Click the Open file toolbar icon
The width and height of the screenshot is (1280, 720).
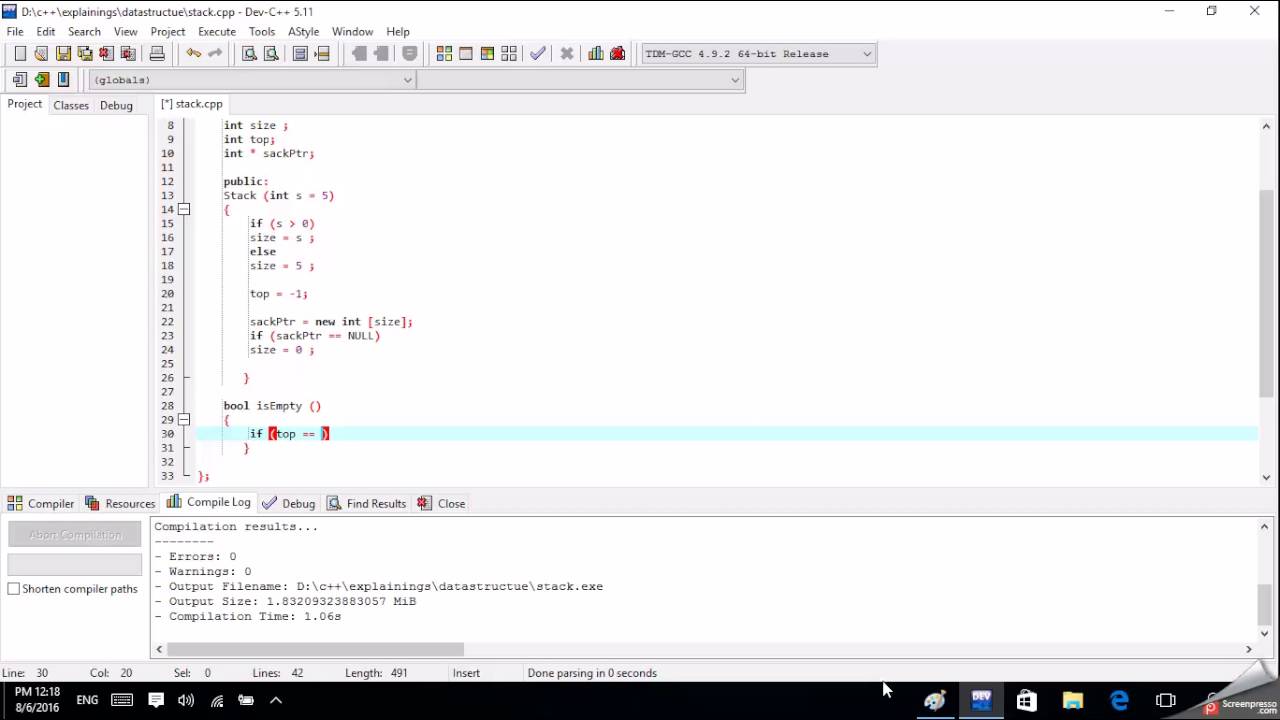point(41,54)
